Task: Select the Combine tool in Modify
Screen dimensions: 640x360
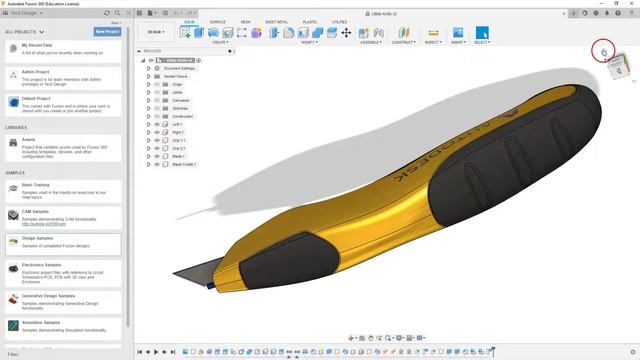Action: coord(318,33)
